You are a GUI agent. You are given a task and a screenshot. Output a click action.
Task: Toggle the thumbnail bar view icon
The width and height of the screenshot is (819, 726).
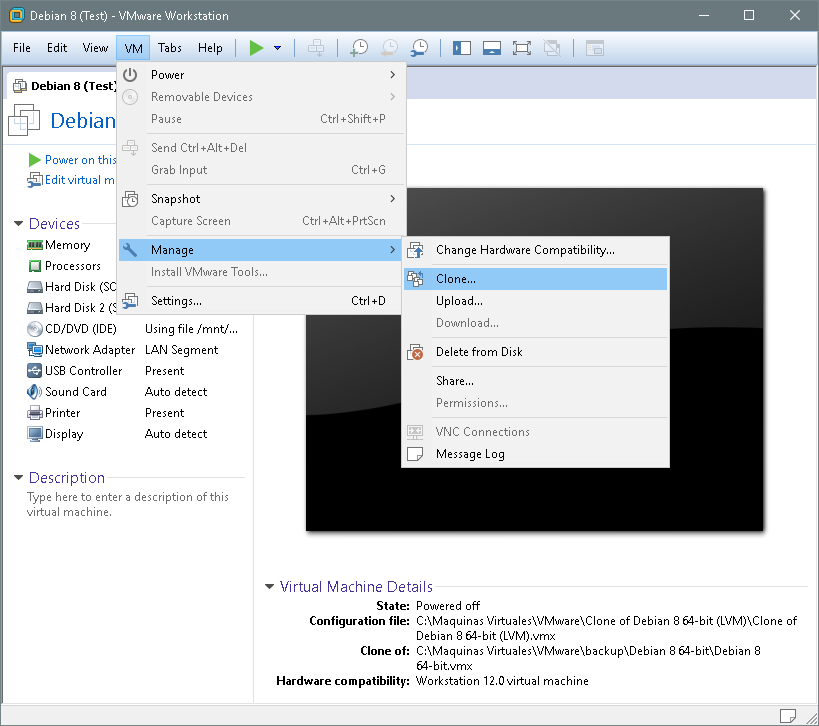pos(492,48)
